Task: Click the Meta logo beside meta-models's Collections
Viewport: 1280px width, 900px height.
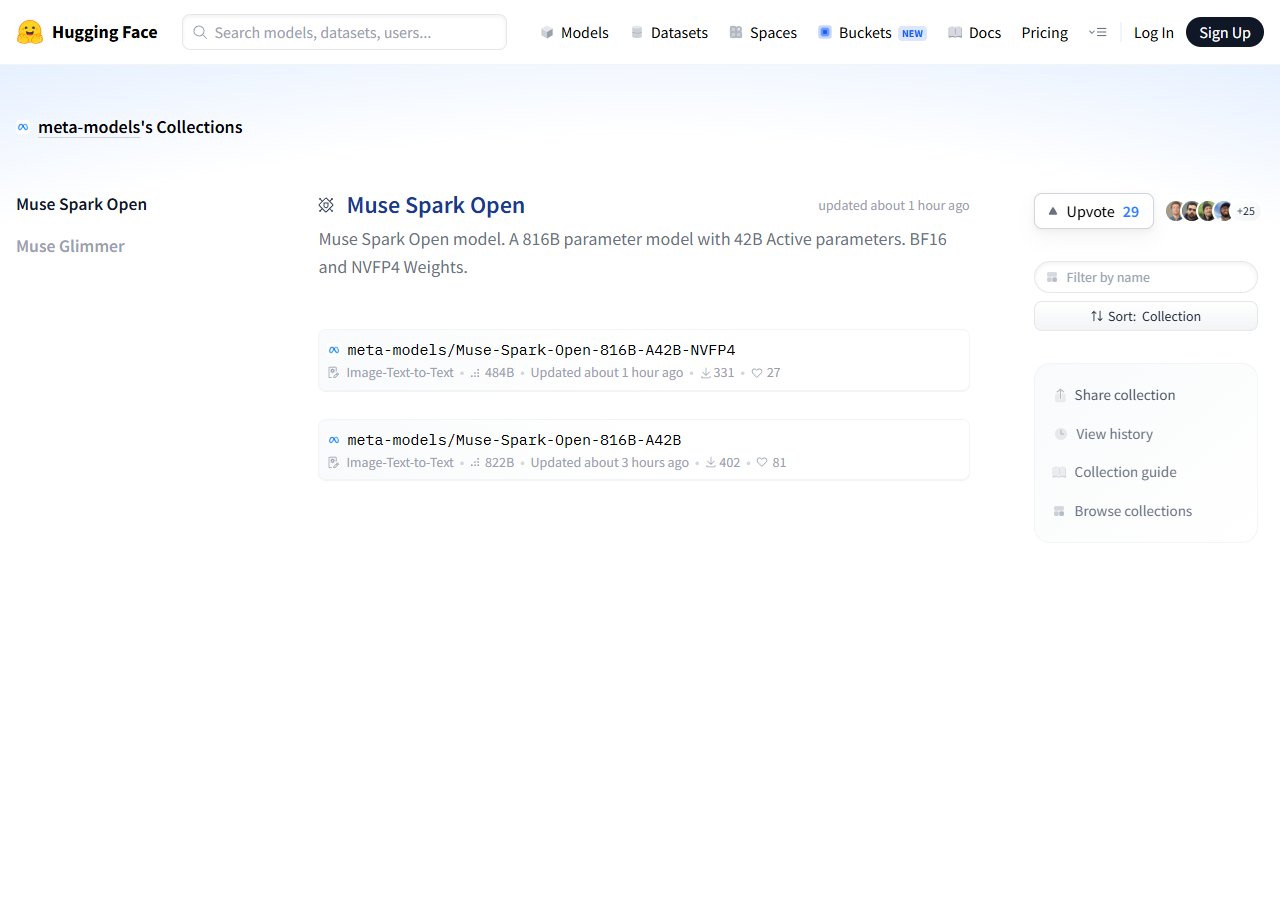Action: coord(23,127)
